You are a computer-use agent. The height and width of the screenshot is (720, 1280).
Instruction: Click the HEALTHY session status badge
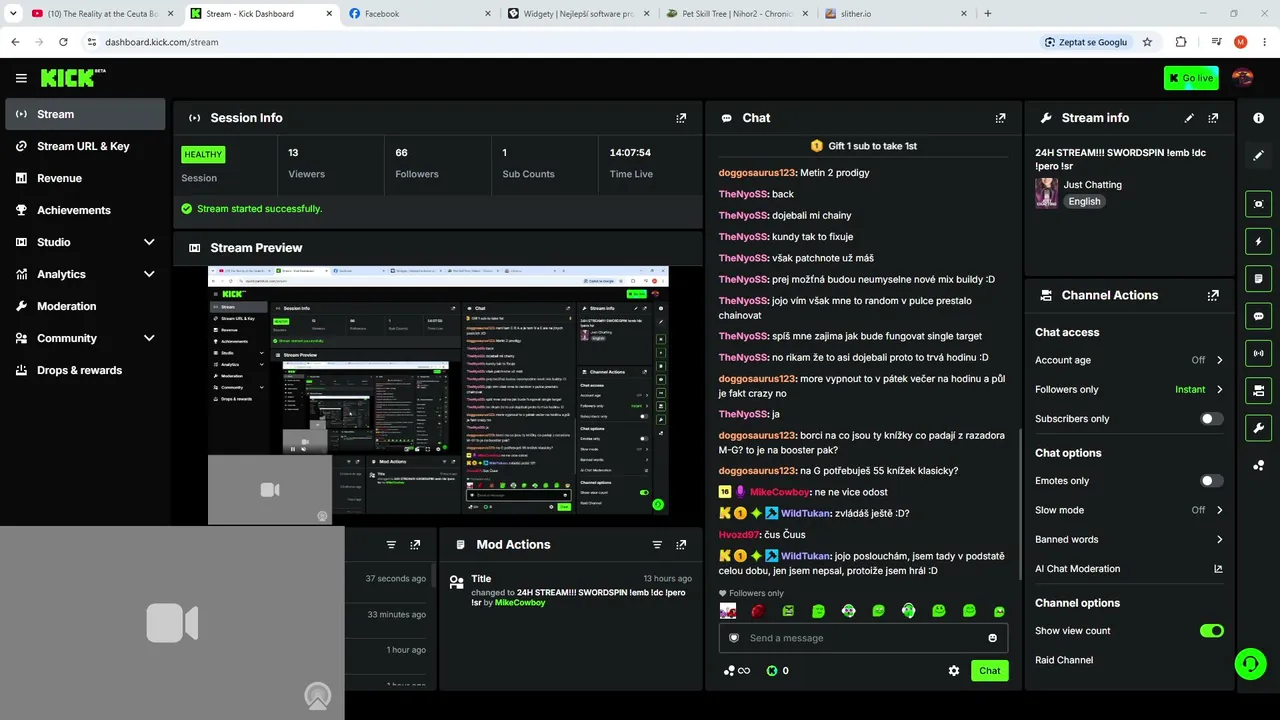coord(203,155)
